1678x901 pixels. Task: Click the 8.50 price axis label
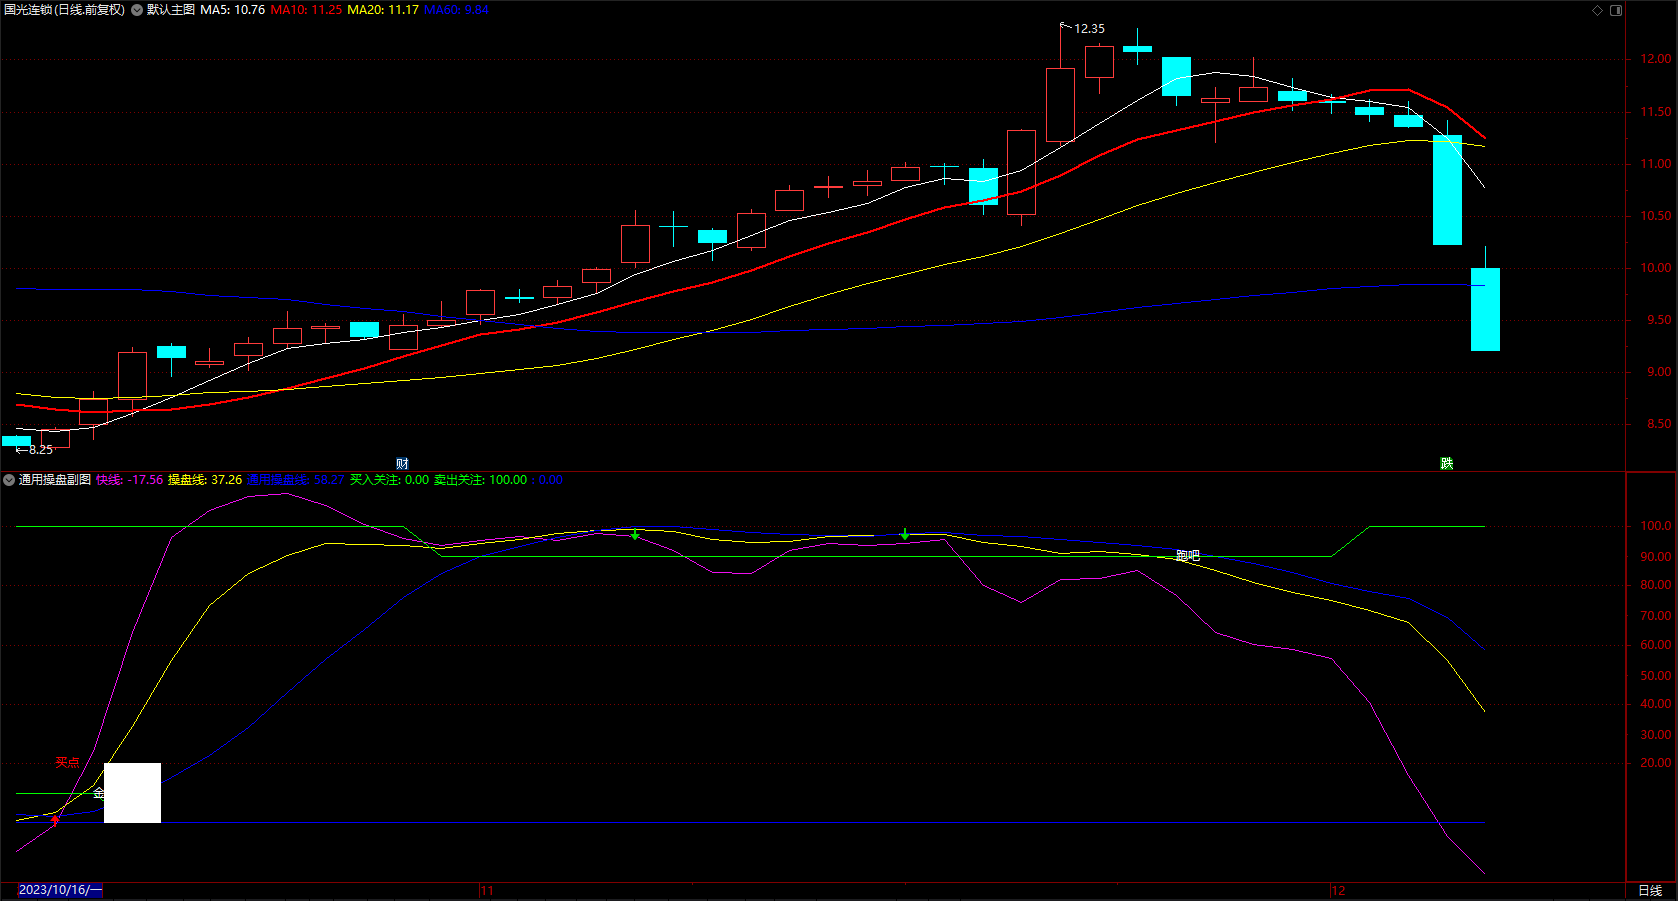[x=1659, y=424]
